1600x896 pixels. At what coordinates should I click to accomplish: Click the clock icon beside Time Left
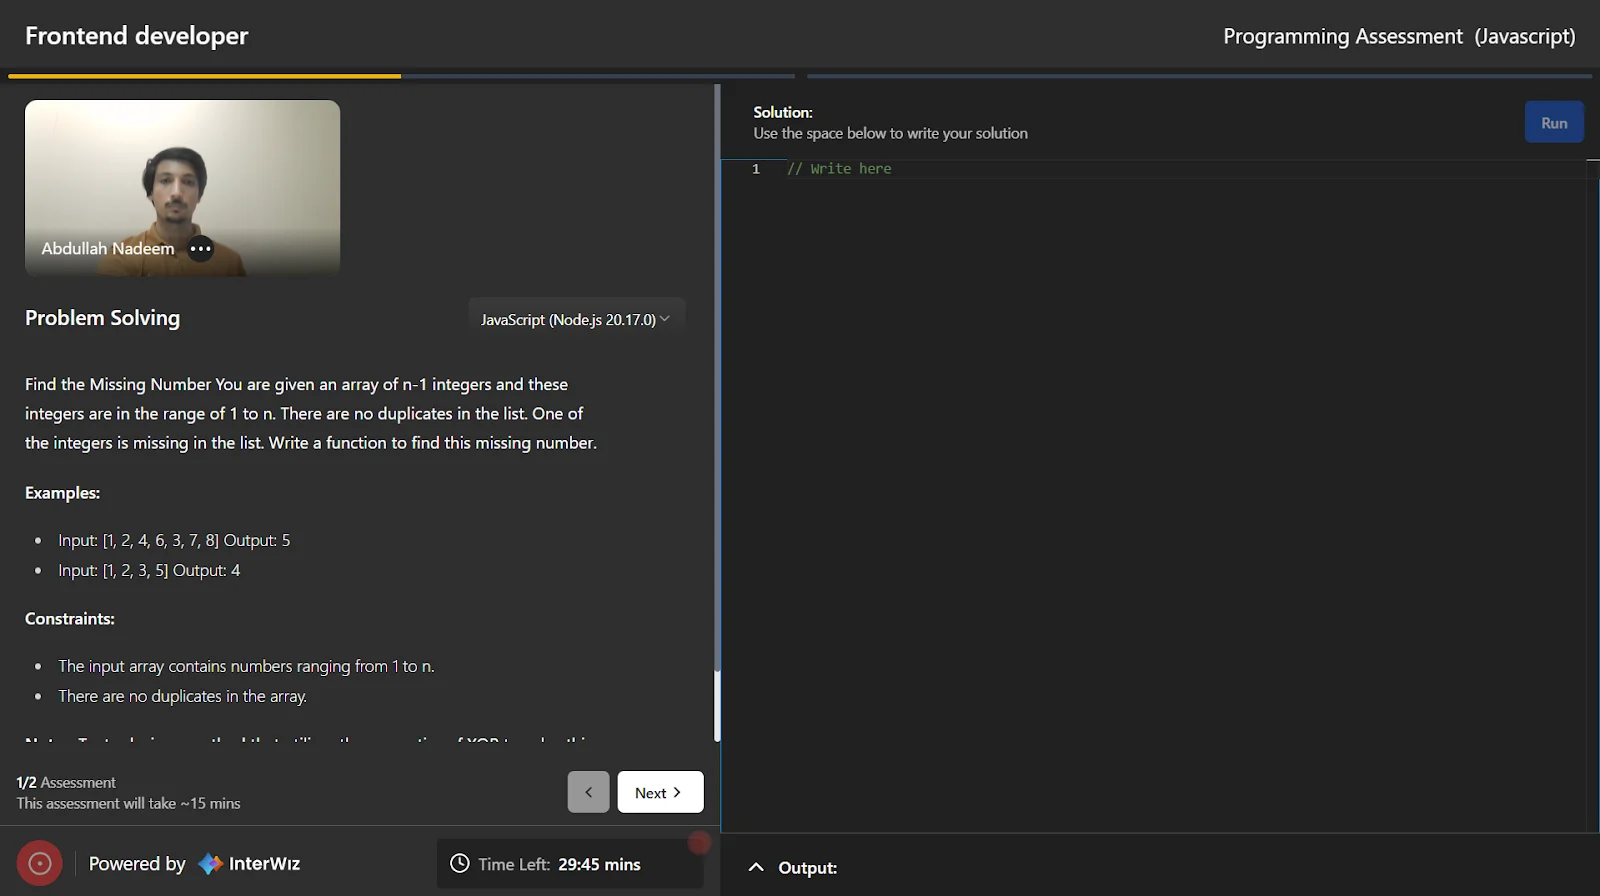pyautogui.click(x=459, y=863)
